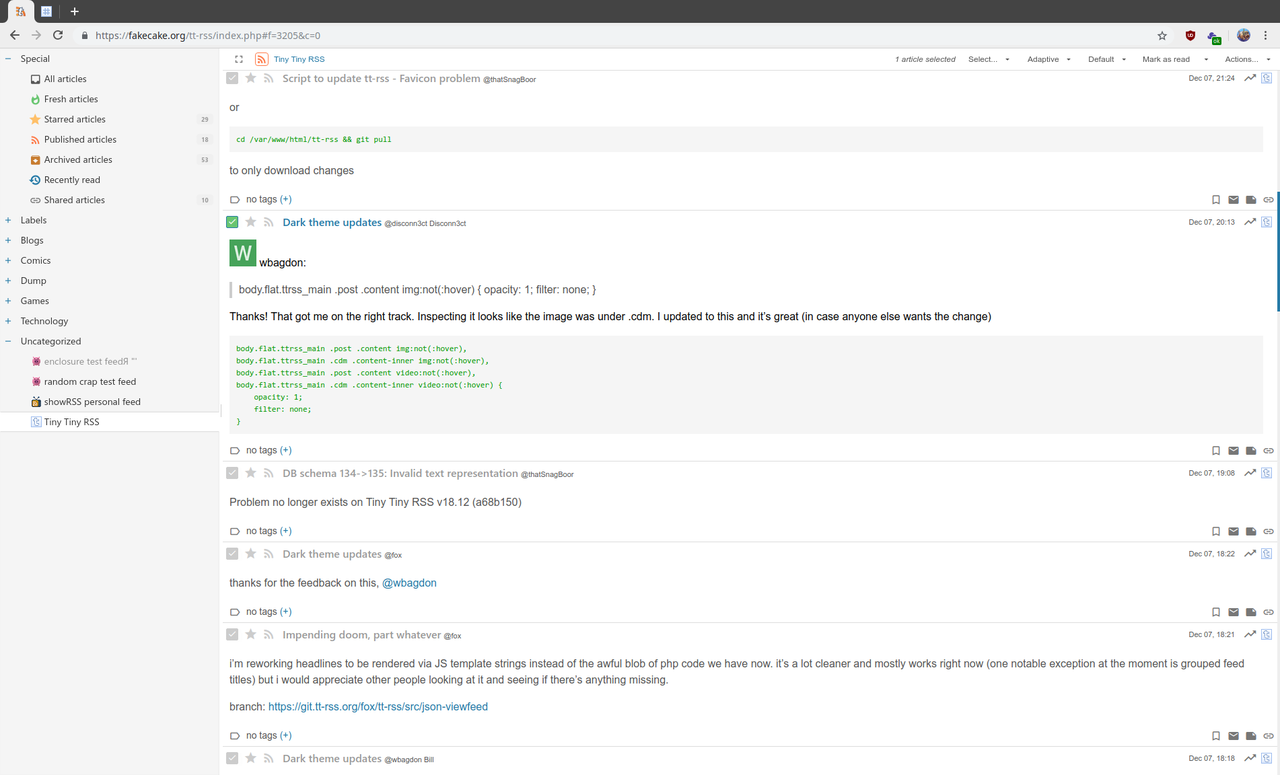Image resolution: width=1280 pixels, height=775 pixels.
Task: Open the 'Select...' dropdown in the toolbar
Action: click(x=988, y=59)
